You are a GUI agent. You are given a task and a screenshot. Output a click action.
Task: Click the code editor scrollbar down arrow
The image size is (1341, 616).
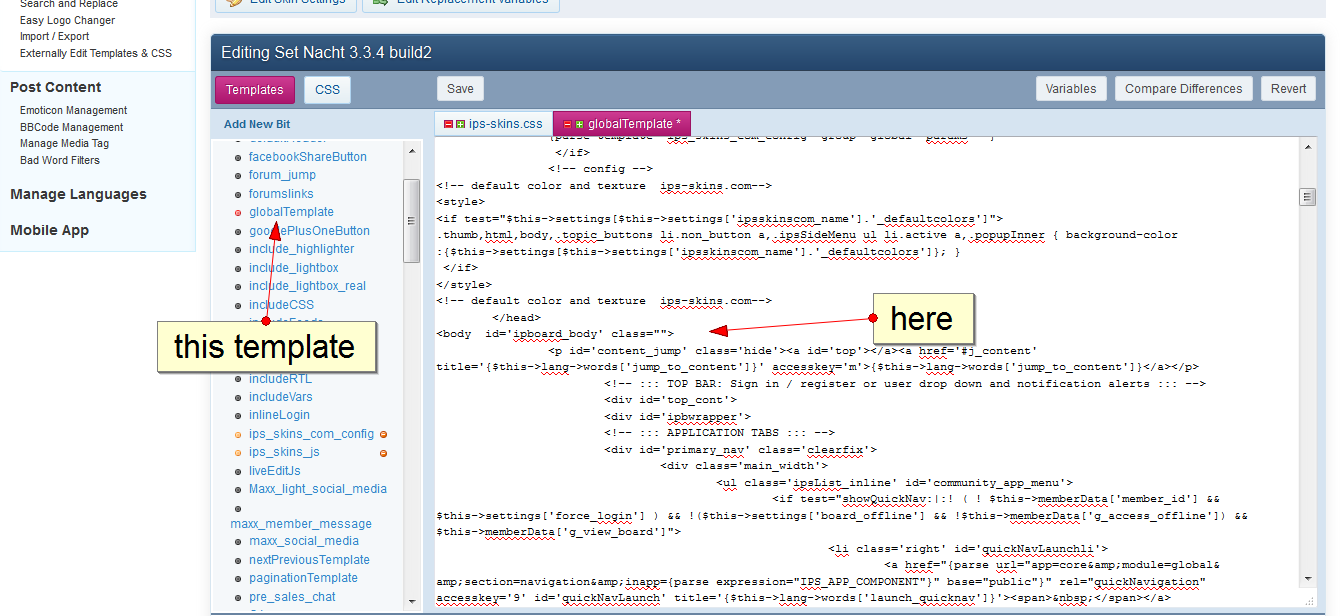1307,579
